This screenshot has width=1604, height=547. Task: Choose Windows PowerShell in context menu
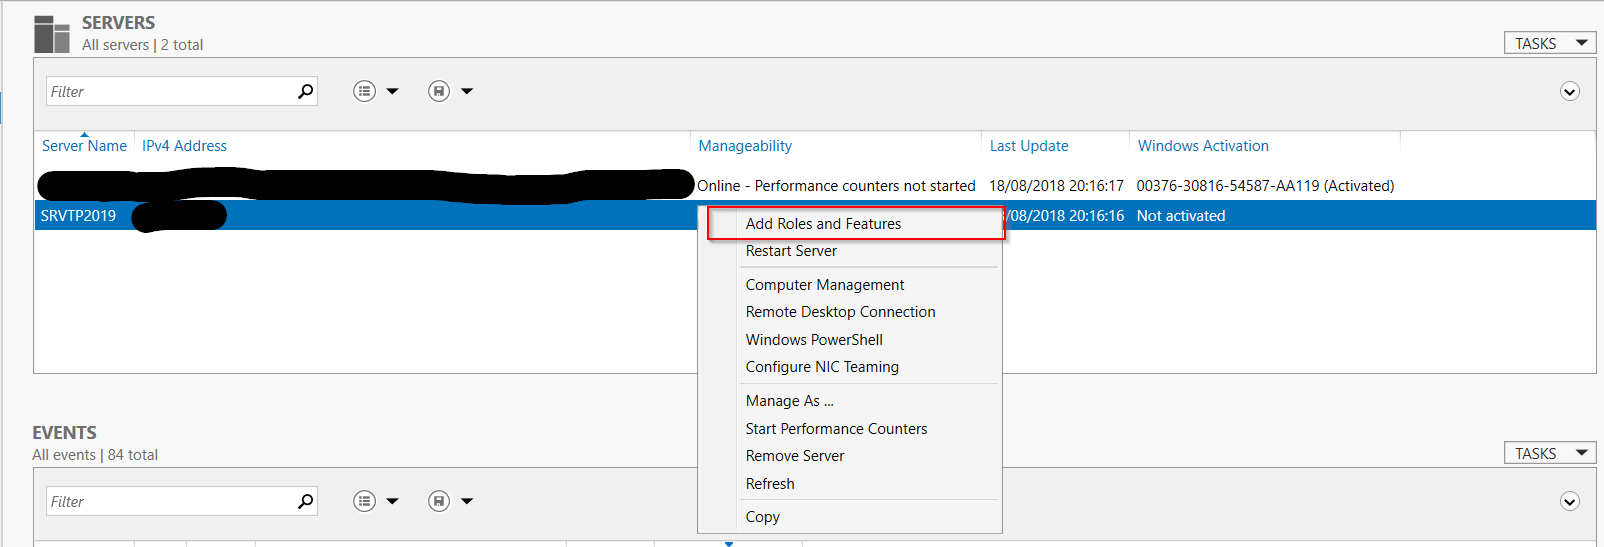tap(814, 340)
